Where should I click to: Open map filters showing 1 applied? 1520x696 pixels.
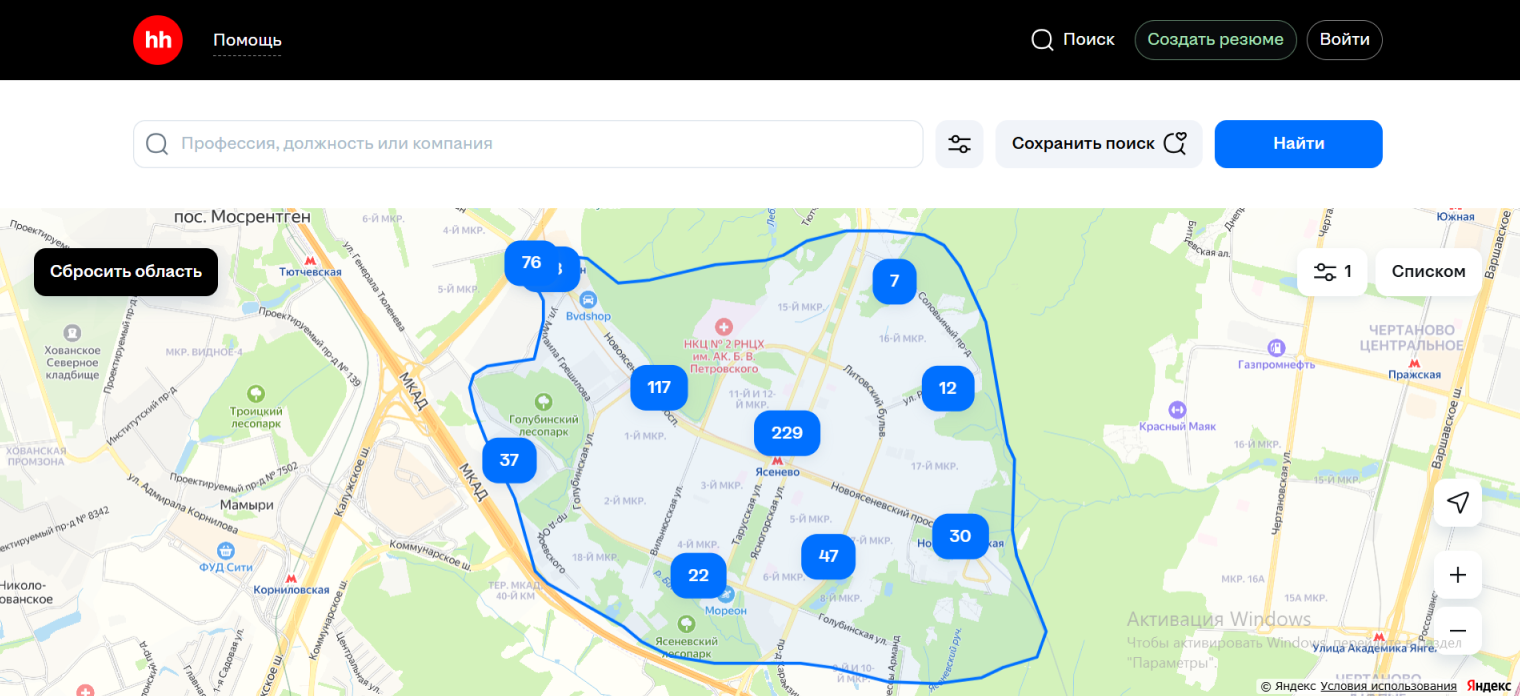(1332, 272)
